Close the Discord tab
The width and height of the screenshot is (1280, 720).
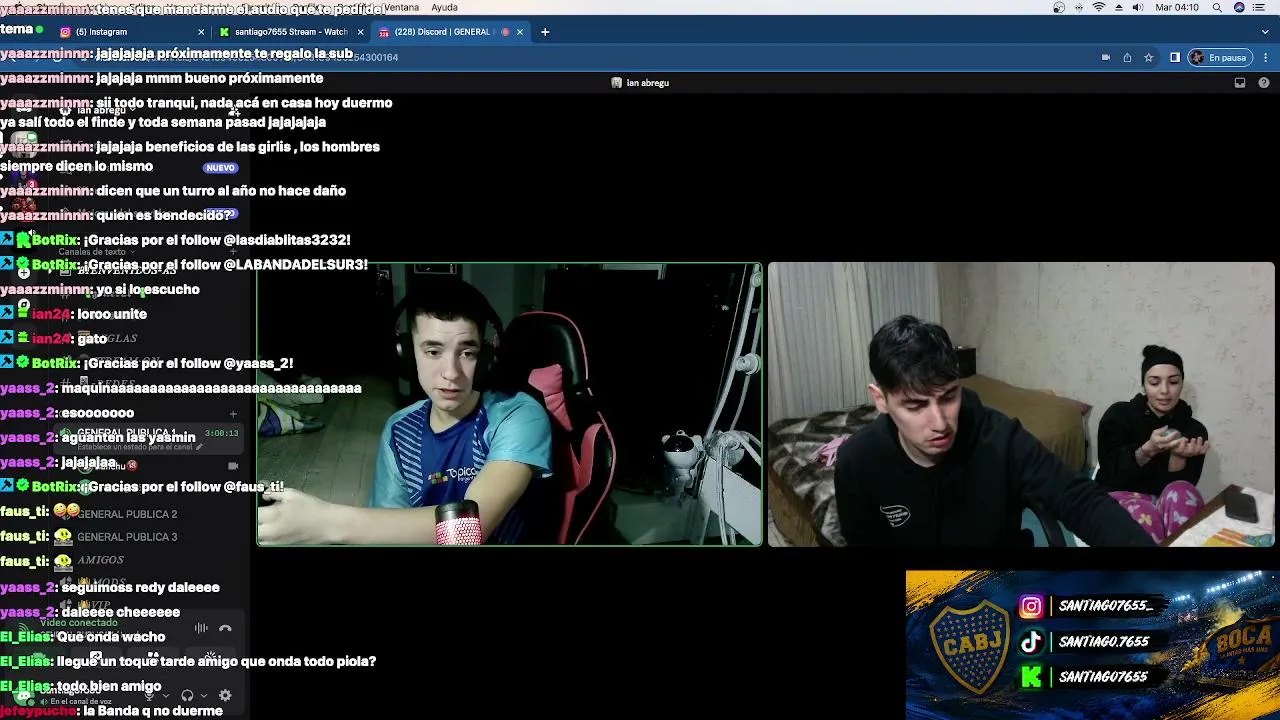[520, 32]
